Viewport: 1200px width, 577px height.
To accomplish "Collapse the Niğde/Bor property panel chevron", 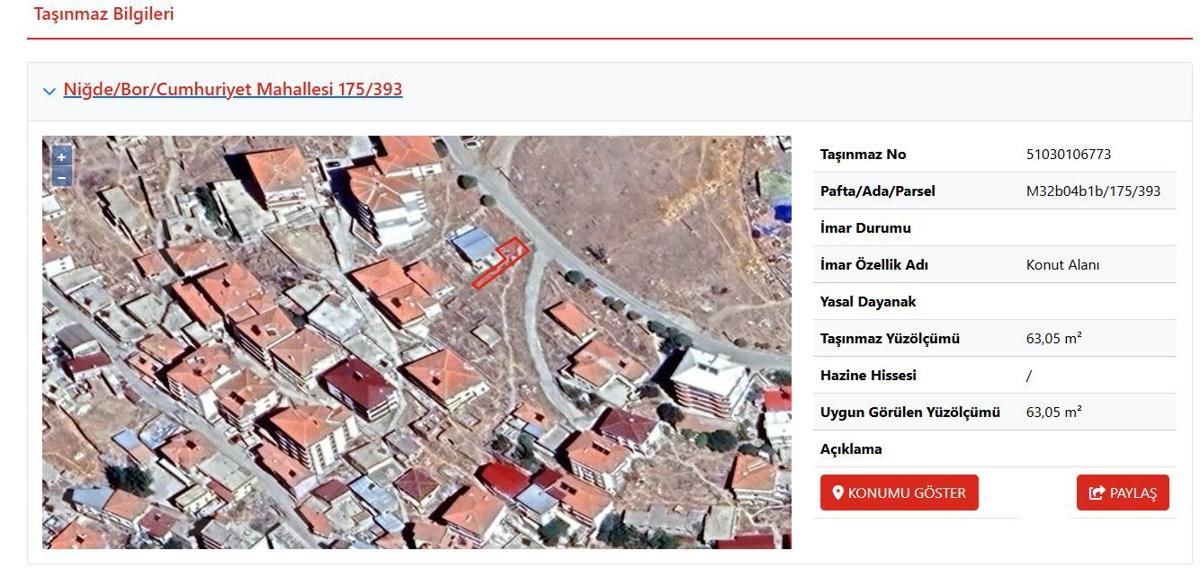I will 49,91.
